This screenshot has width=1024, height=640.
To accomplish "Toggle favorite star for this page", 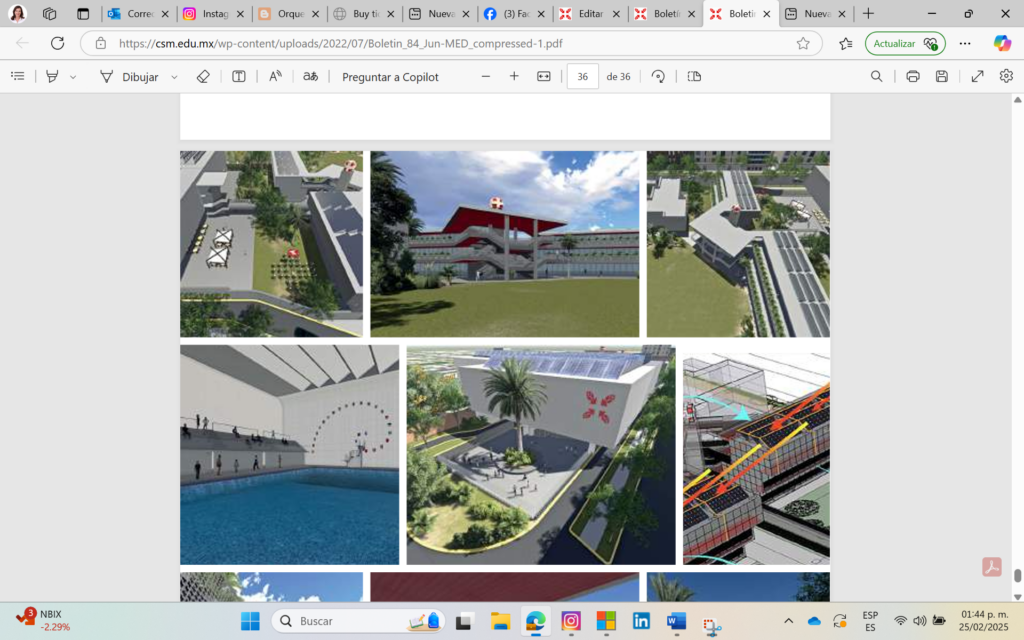I will click(x=803, y=43).
